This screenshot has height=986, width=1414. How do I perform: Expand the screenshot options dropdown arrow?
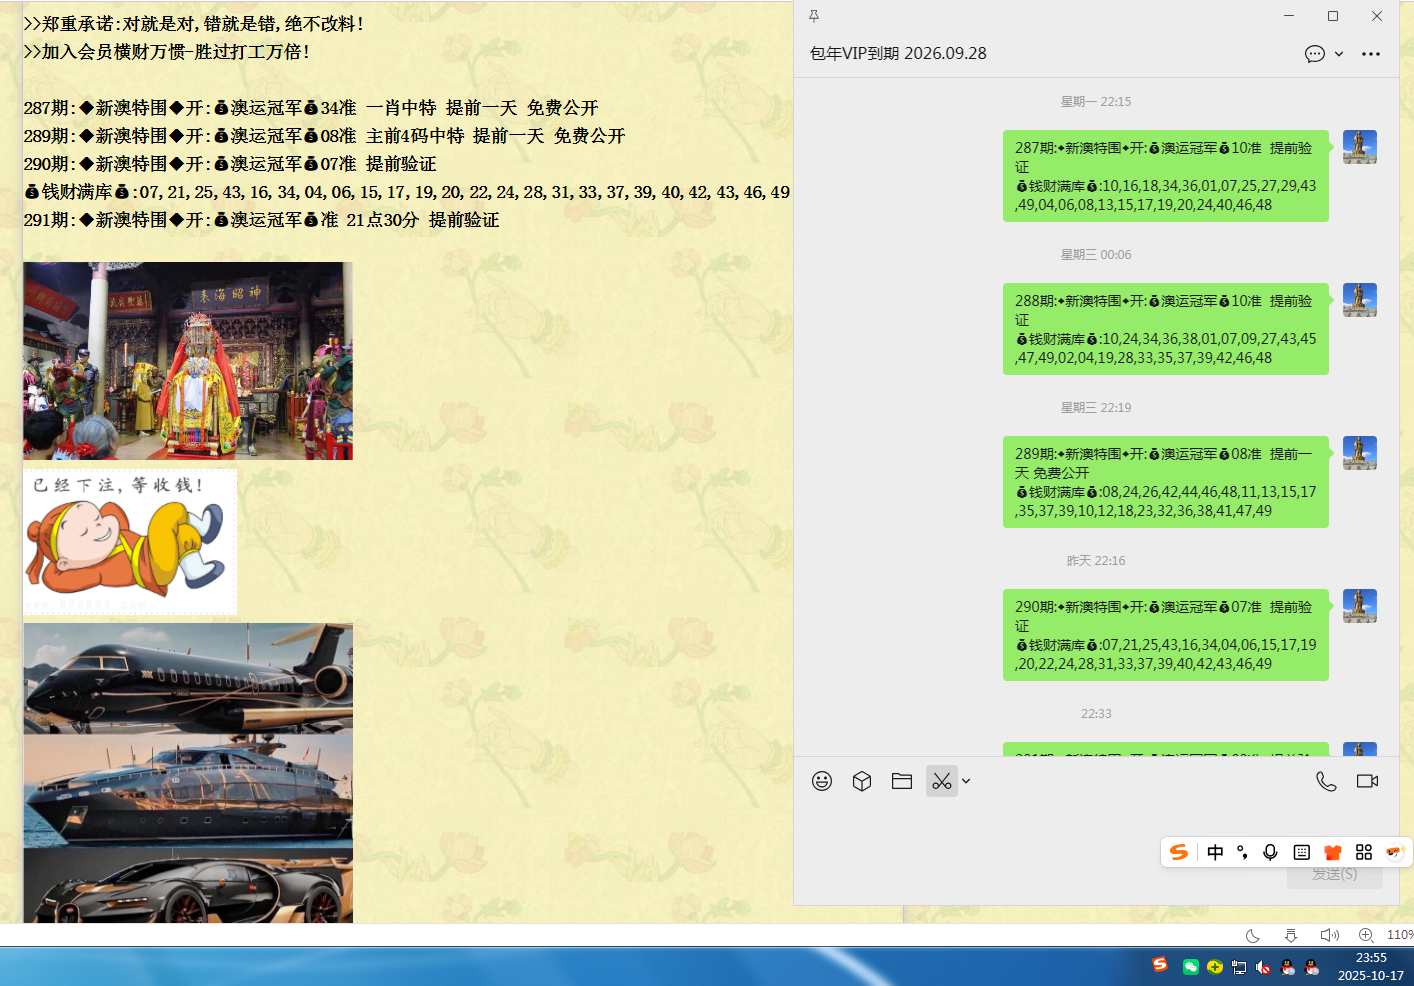click(966, 781)
